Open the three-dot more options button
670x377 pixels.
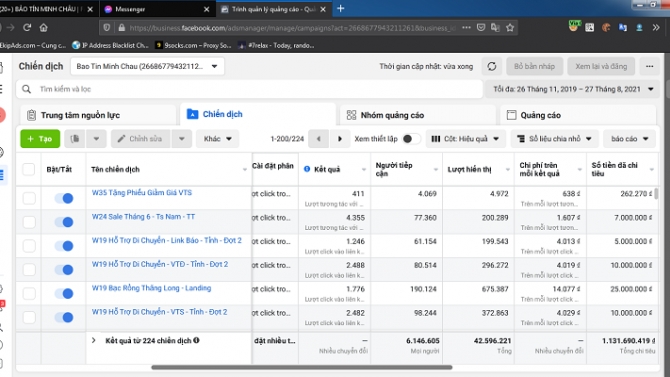649,66
